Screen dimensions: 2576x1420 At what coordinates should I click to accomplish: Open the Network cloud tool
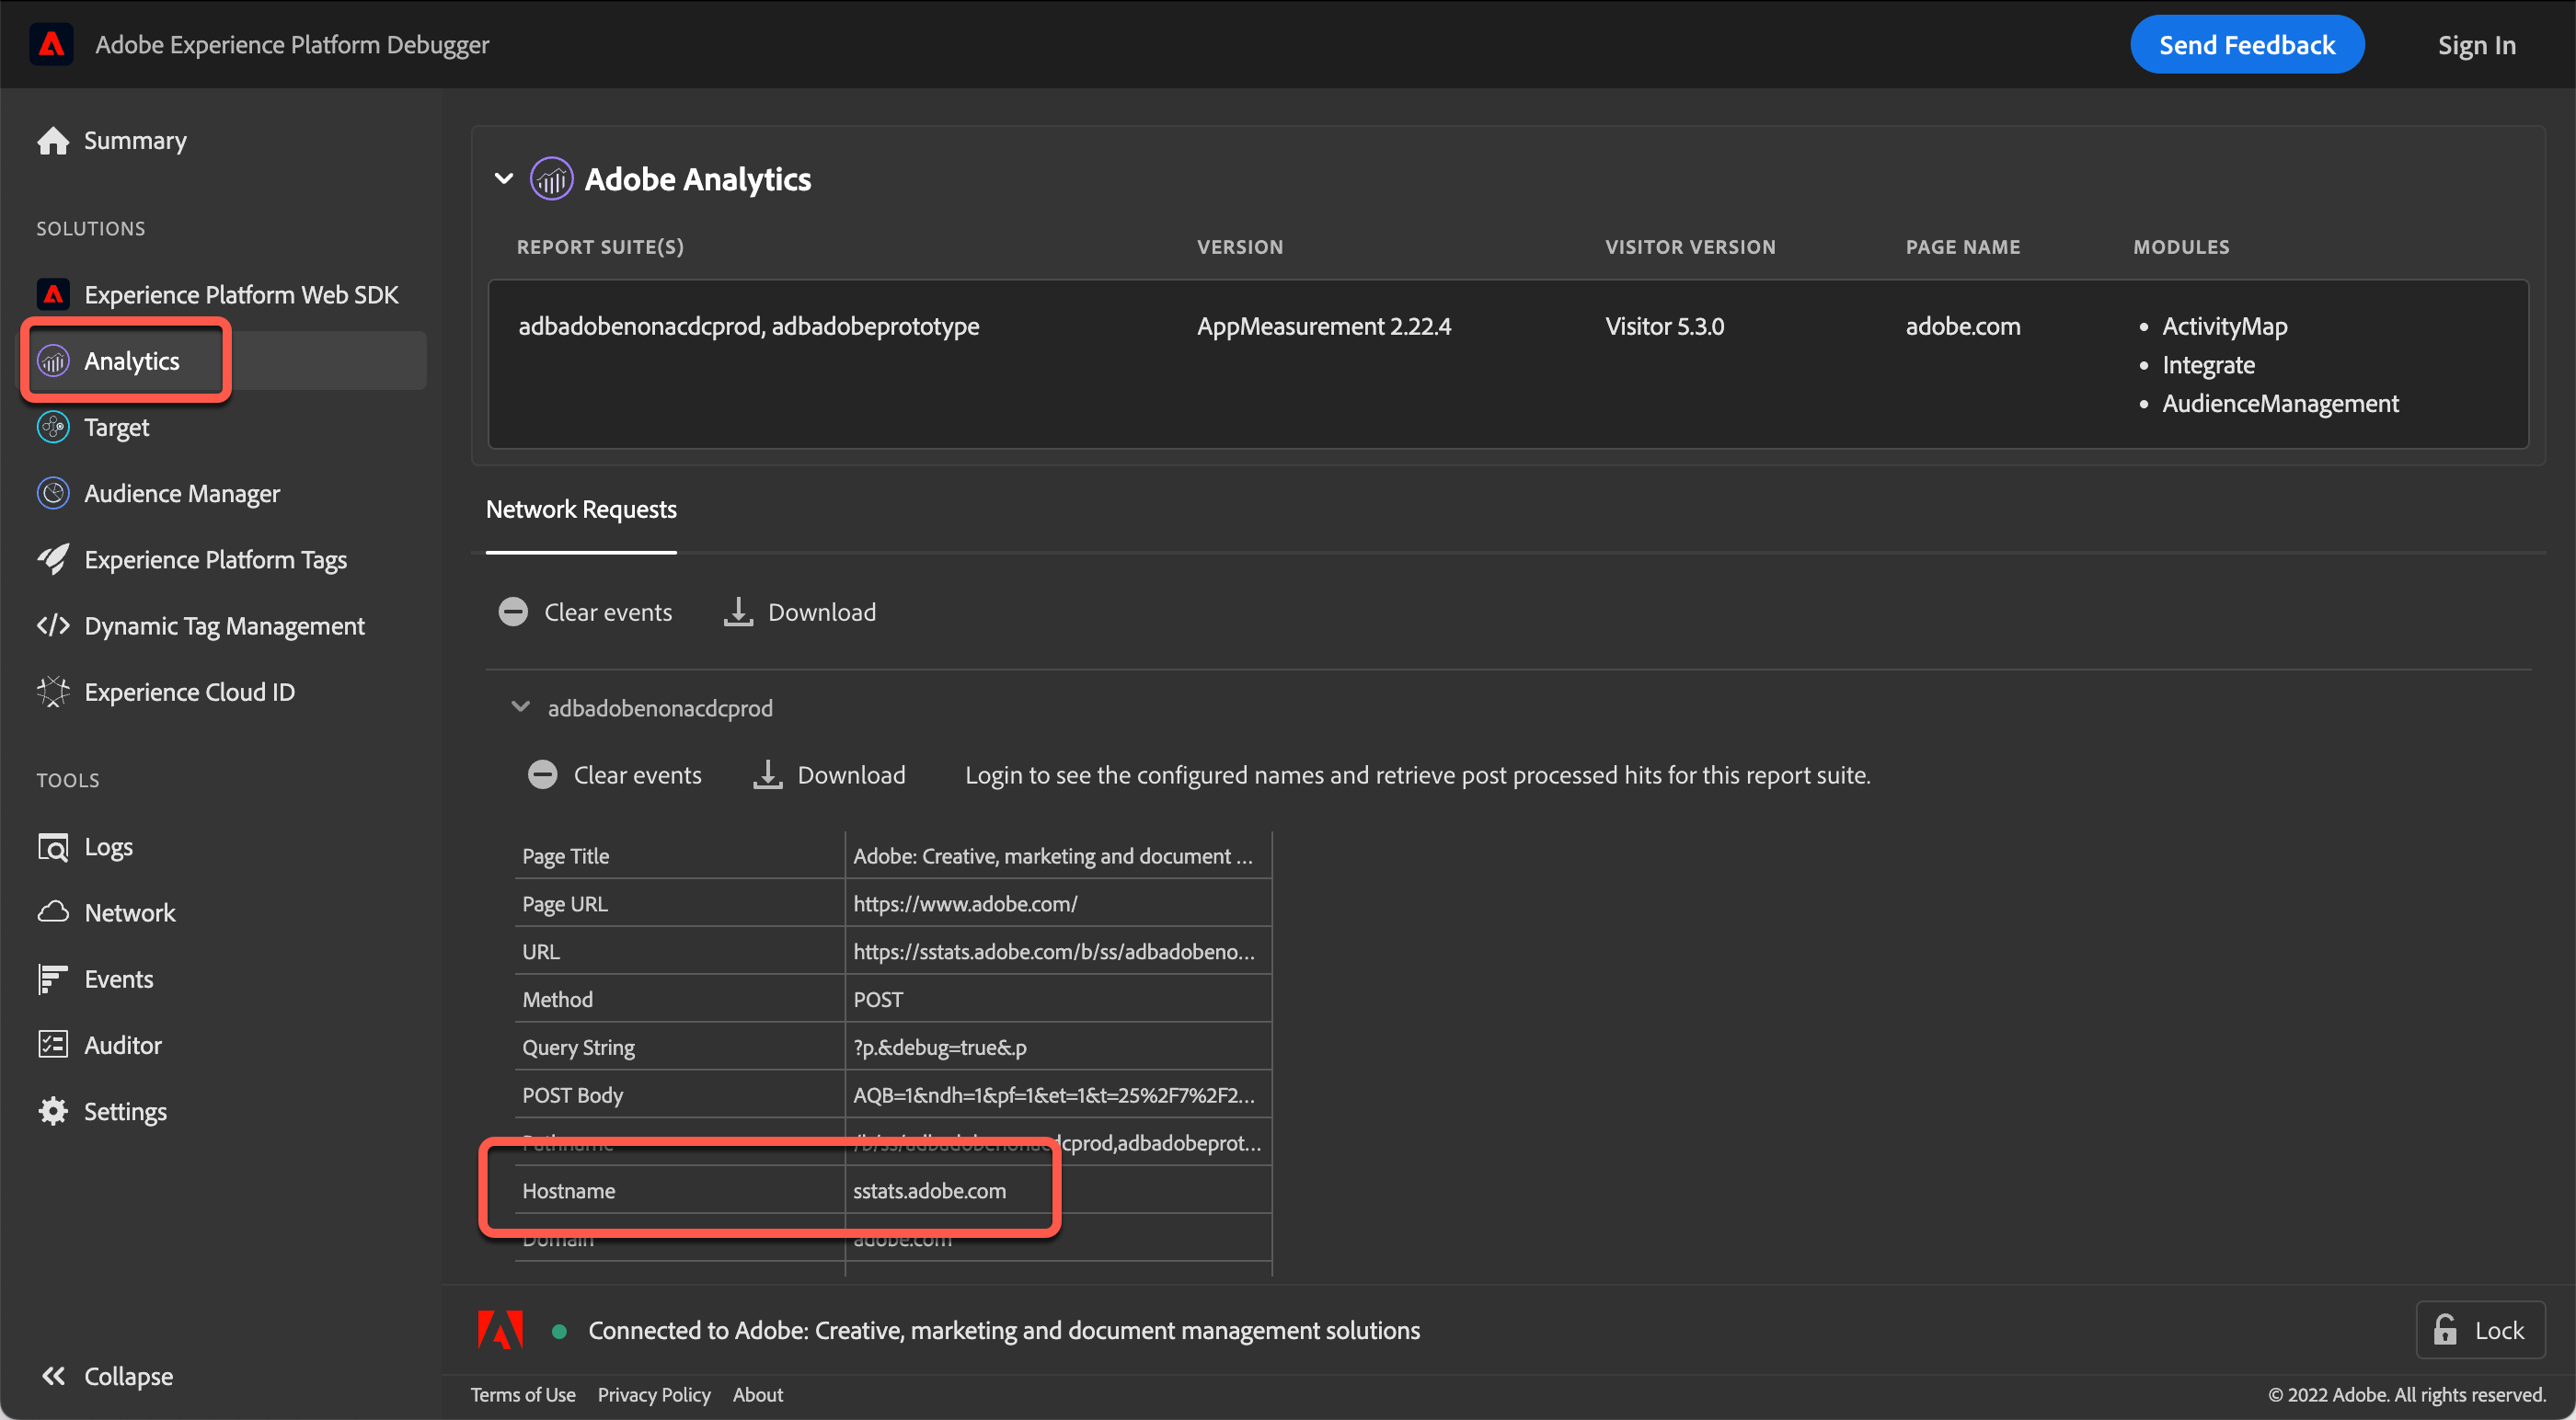(53, 912)
